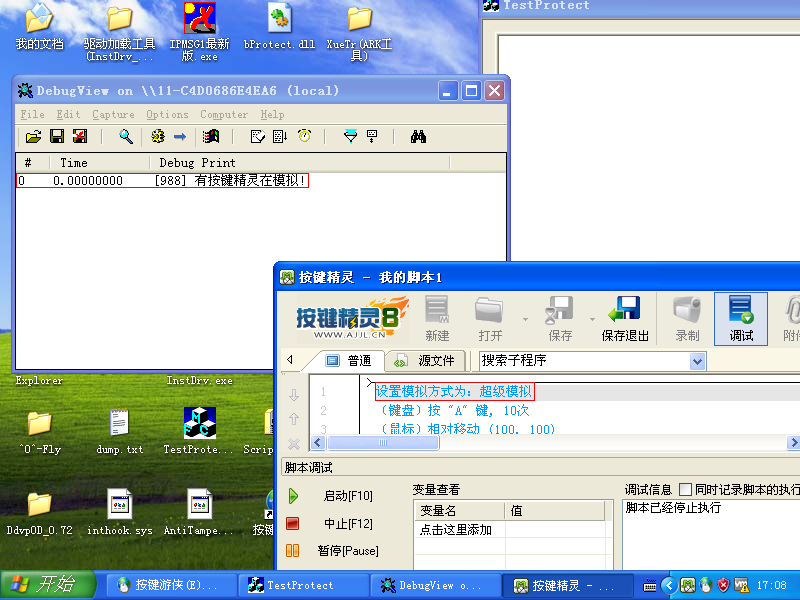Click 保存 (Save) icon in 按键精灵
The image size is (800, 600).
(x=560, y=318)
